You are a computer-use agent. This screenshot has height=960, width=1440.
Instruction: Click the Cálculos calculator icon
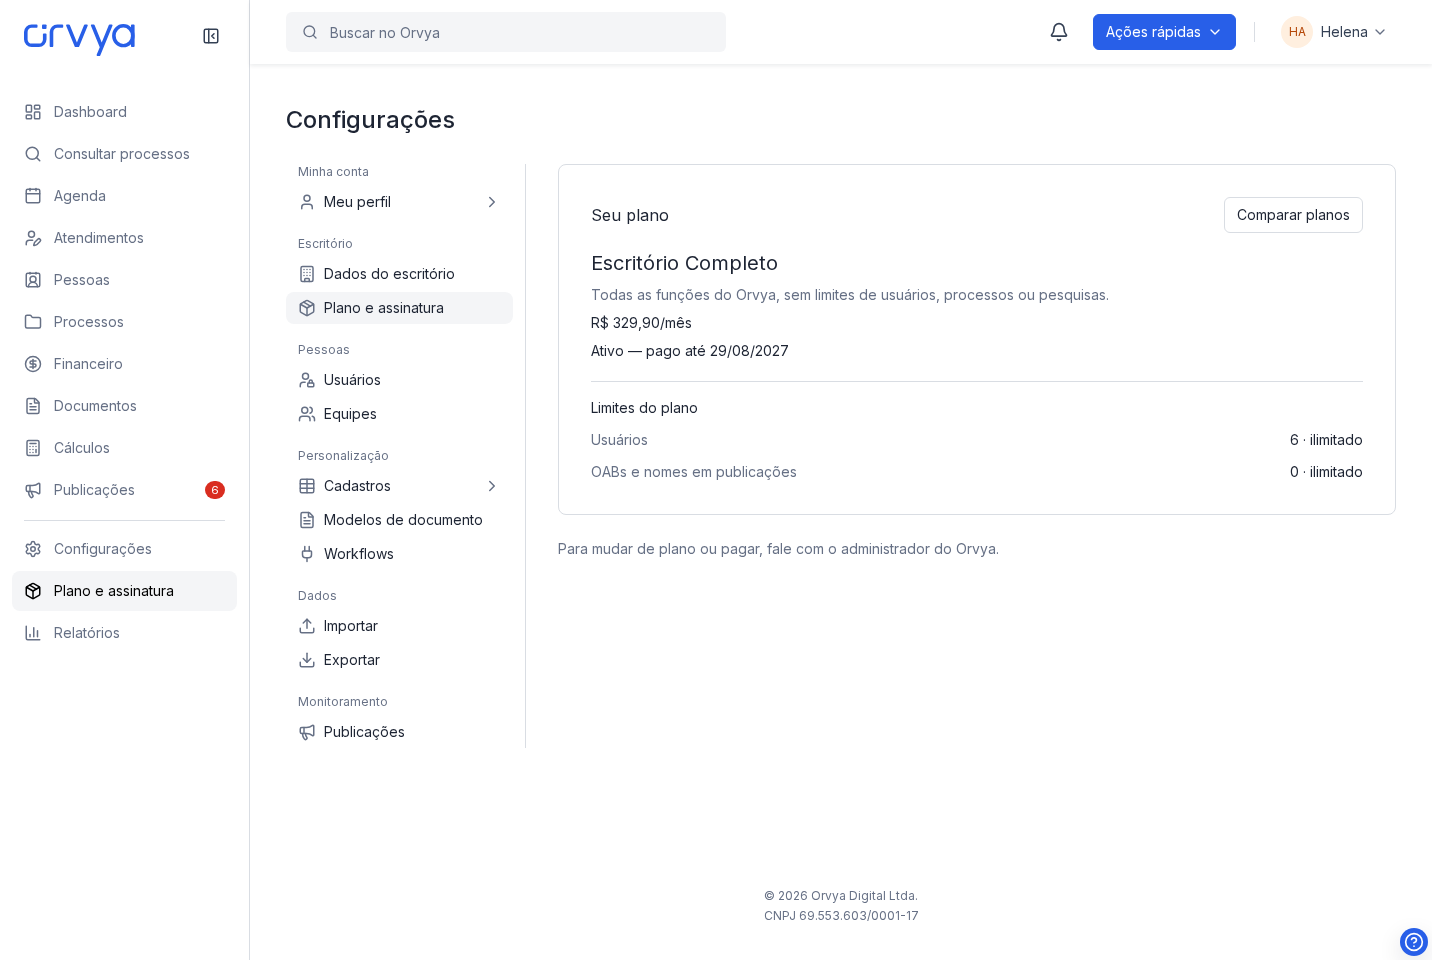point(33,448)
